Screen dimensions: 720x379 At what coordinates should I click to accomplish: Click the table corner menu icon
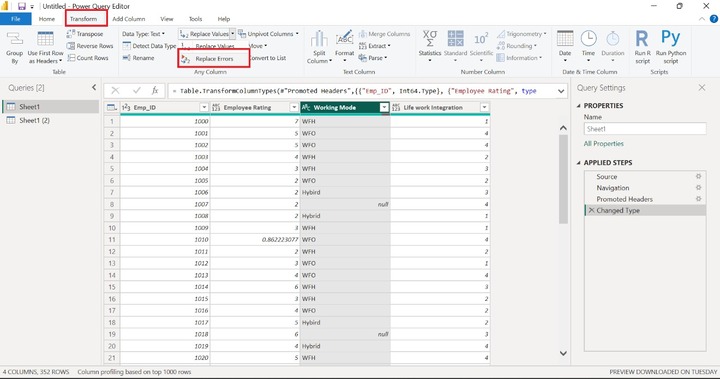[112, 107]
